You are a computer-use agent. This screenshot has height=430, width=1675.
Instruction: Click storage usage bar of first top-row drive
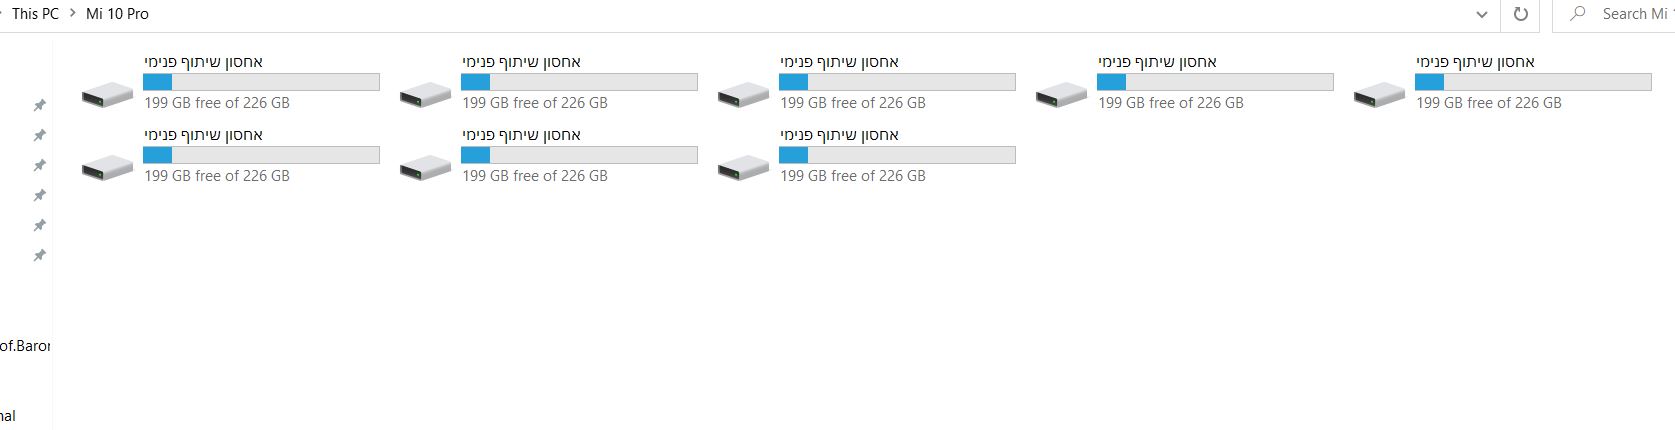click(x=261, y=82)
